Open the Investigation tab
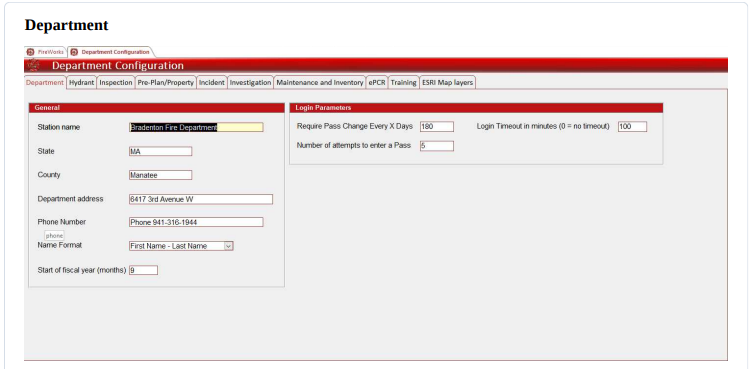 [x=250, y=83]
